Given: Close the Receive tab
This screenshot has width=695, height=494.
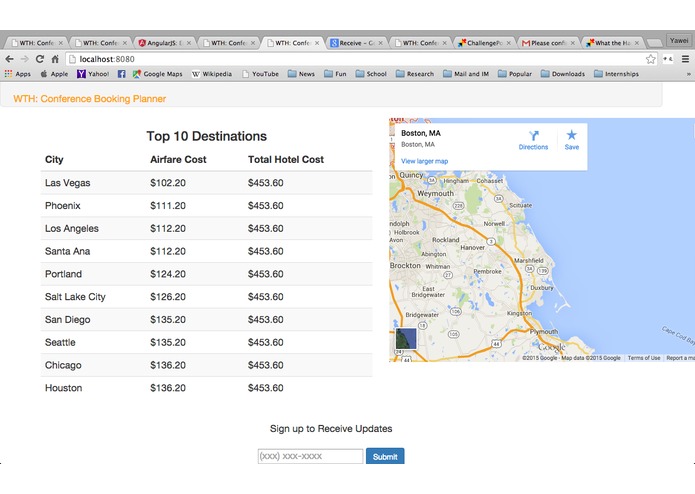Looking at the screenshot, I should (380, 43).
